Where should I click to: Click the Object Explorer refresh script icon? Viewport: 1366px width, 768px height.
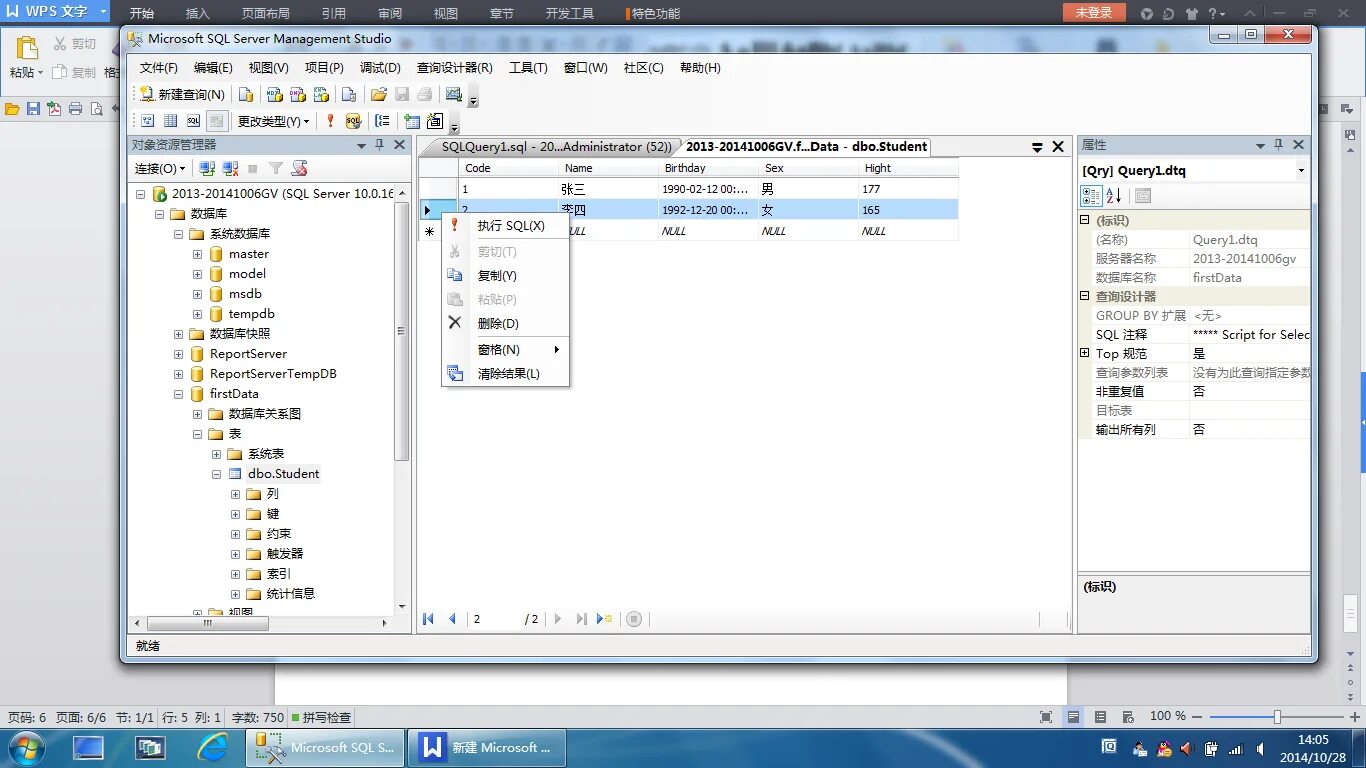(299, 169)
